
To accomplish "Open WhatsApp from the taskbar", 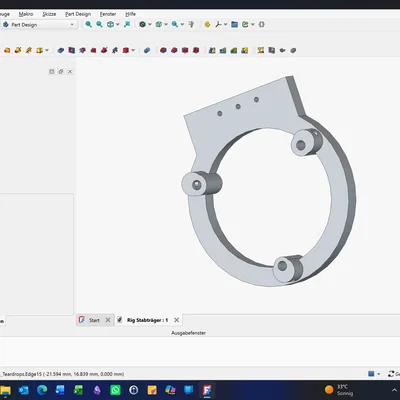I will click(x=115, y=390).
